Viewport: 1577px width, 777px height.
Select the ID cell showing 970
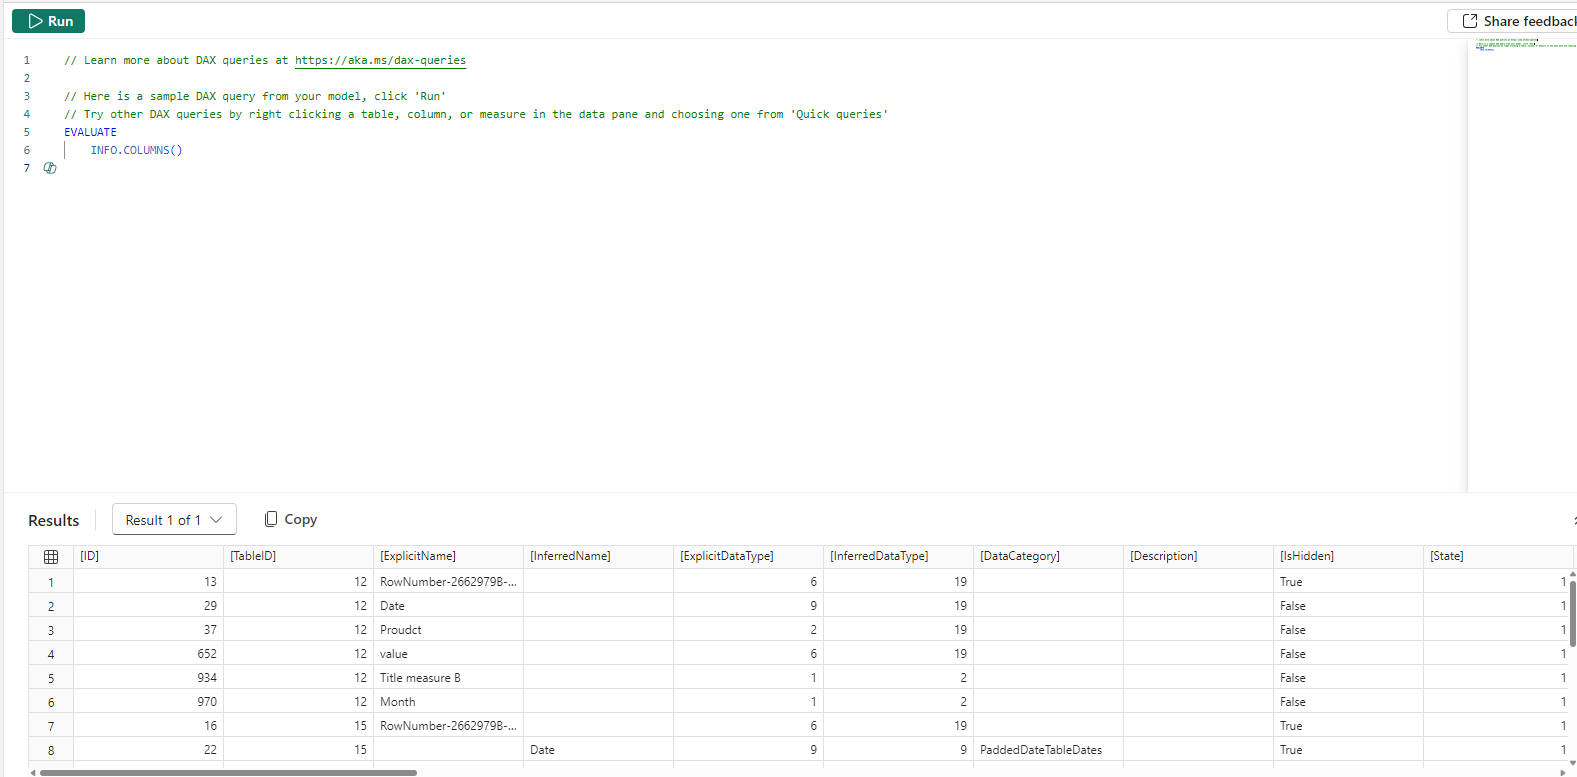click(x=148, y=702)
